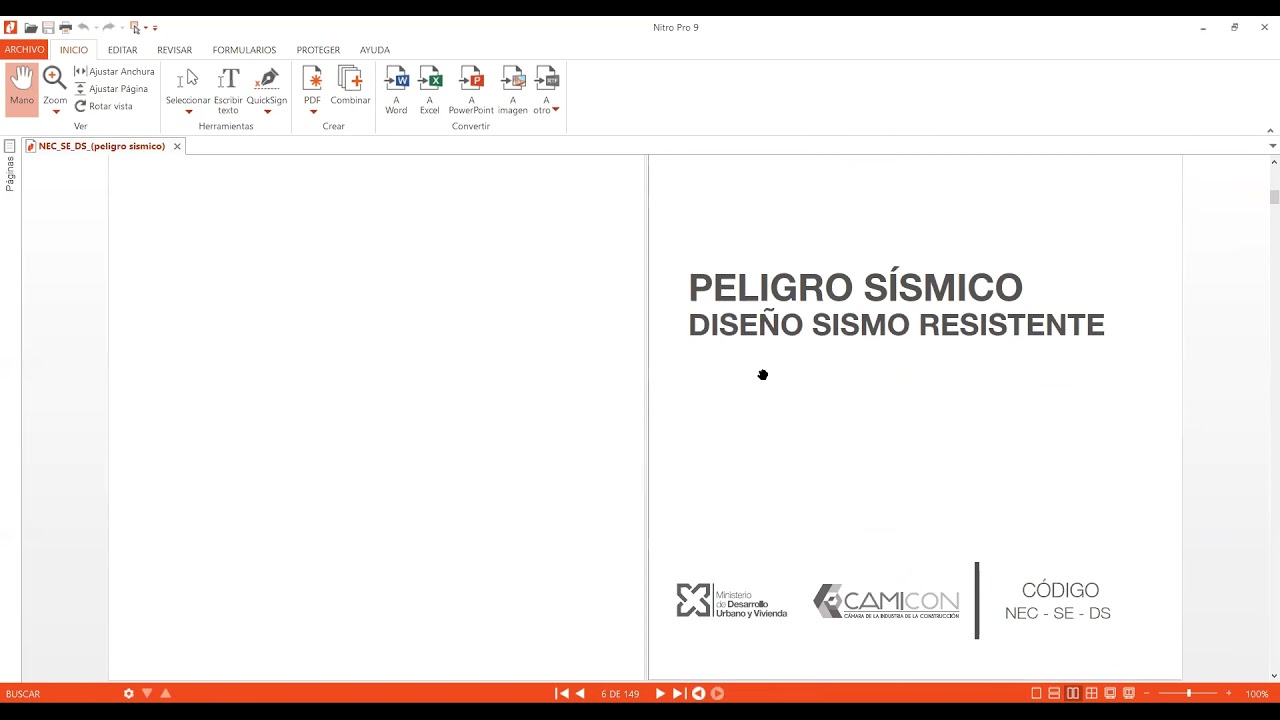Go to last page
The image size is (1280, 720).
[x=678, y=693]
